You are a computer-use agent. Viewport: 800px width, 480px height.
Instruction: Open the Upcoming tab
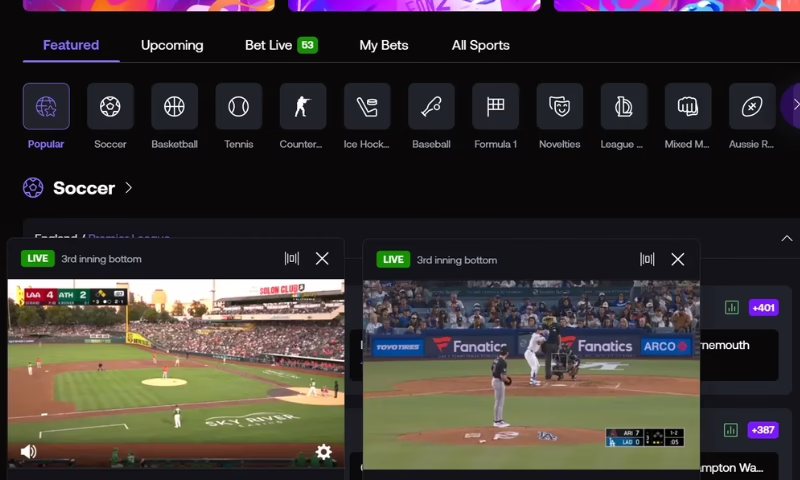[172, 45]
